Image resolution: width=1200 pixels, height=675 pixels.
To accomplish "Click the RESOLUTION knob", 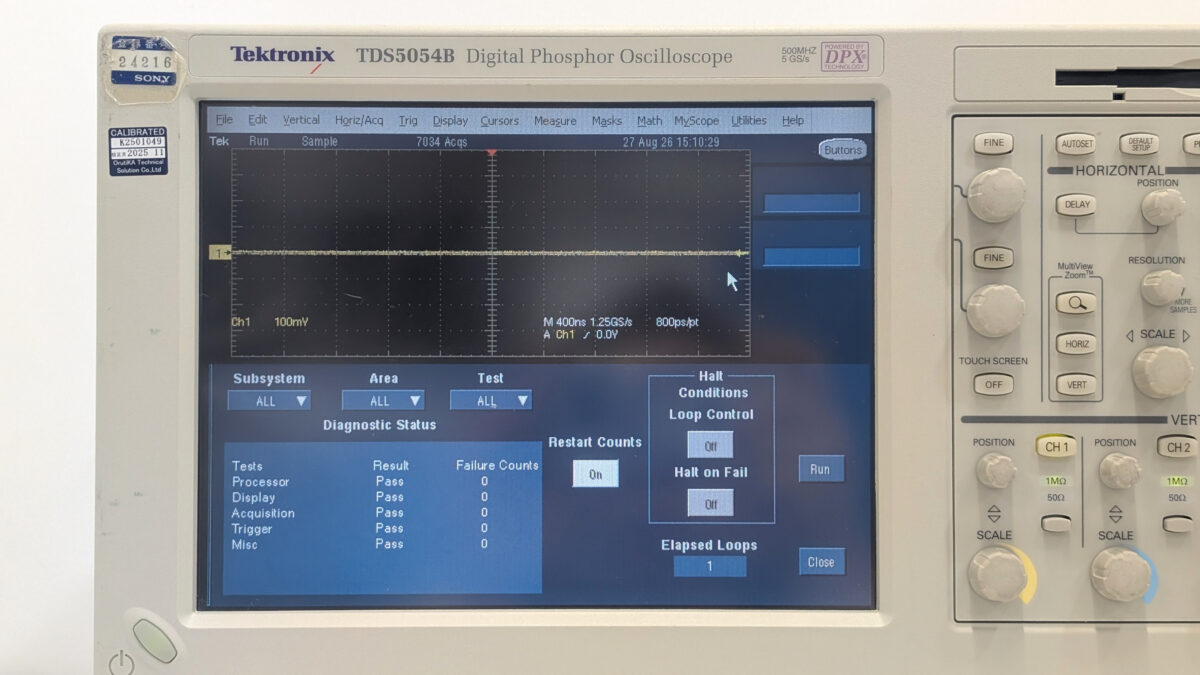I will 1161,287.
